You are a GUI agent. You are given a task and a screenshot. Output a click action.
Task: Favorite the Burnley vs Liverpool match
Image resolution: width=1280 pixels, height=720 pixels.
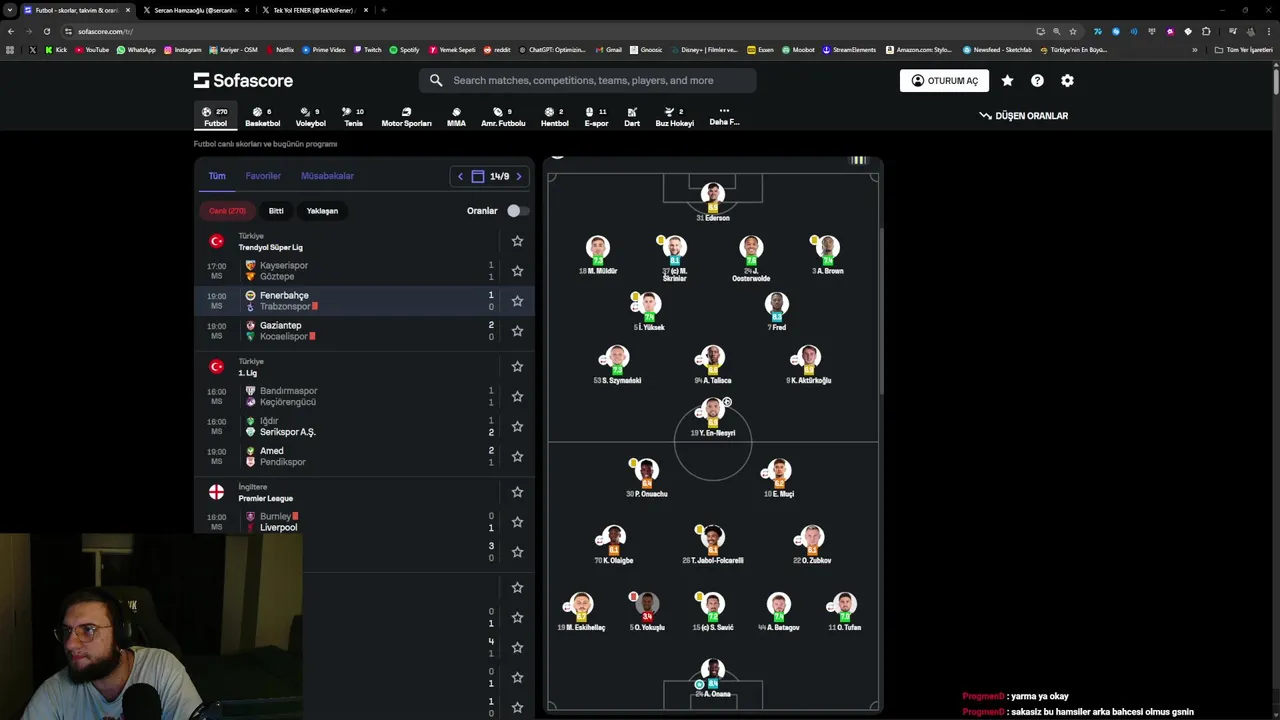(x=517, y=522)
